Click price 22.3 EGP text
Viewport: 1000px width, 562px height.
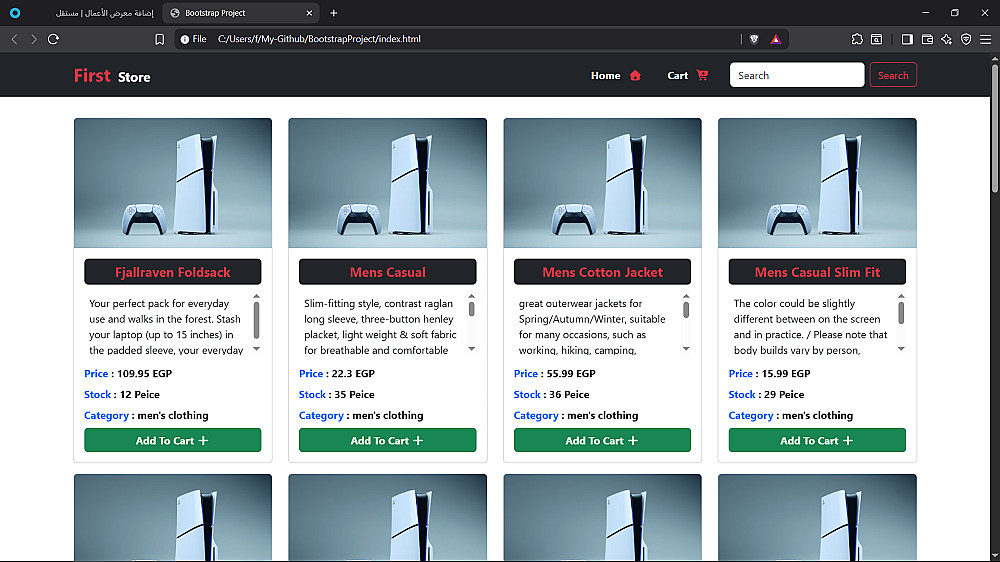point(337,373)
